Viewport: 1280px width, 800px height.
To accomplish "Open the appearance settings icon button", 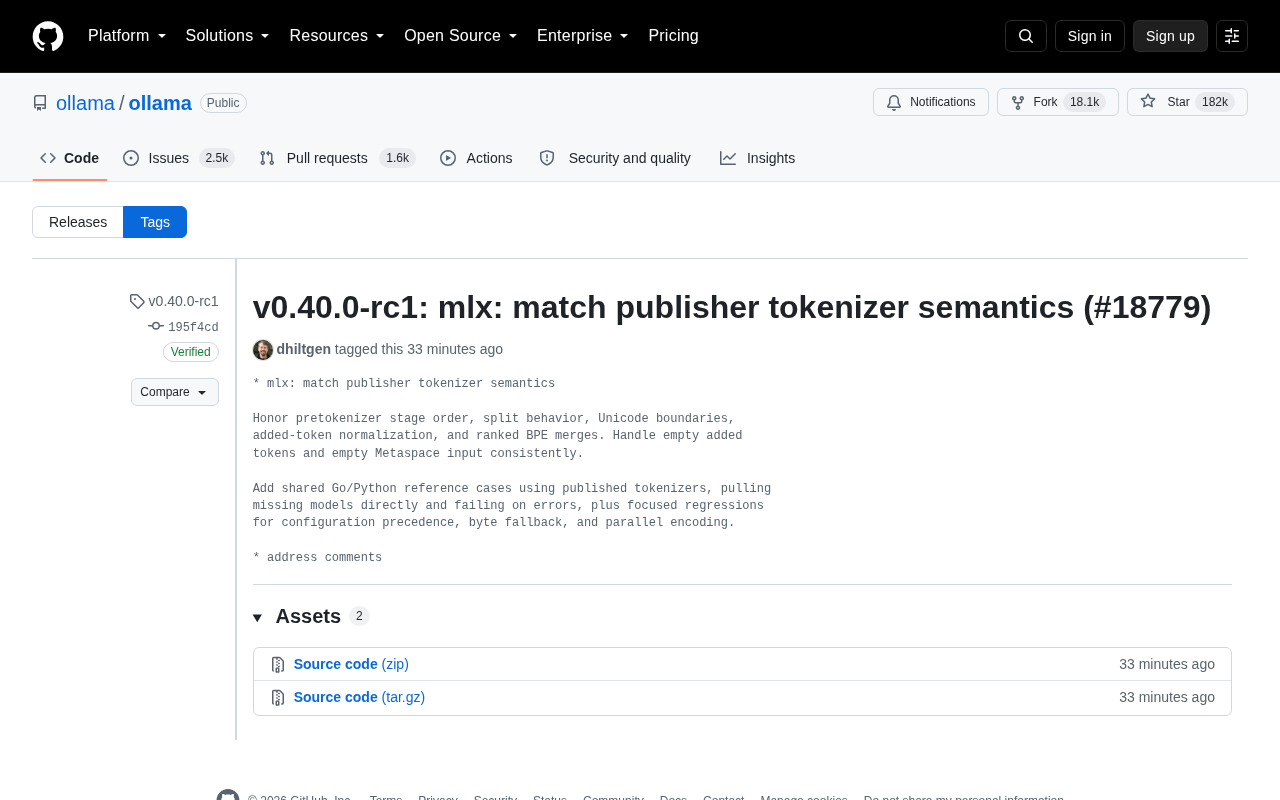I will coord(1232,36).
